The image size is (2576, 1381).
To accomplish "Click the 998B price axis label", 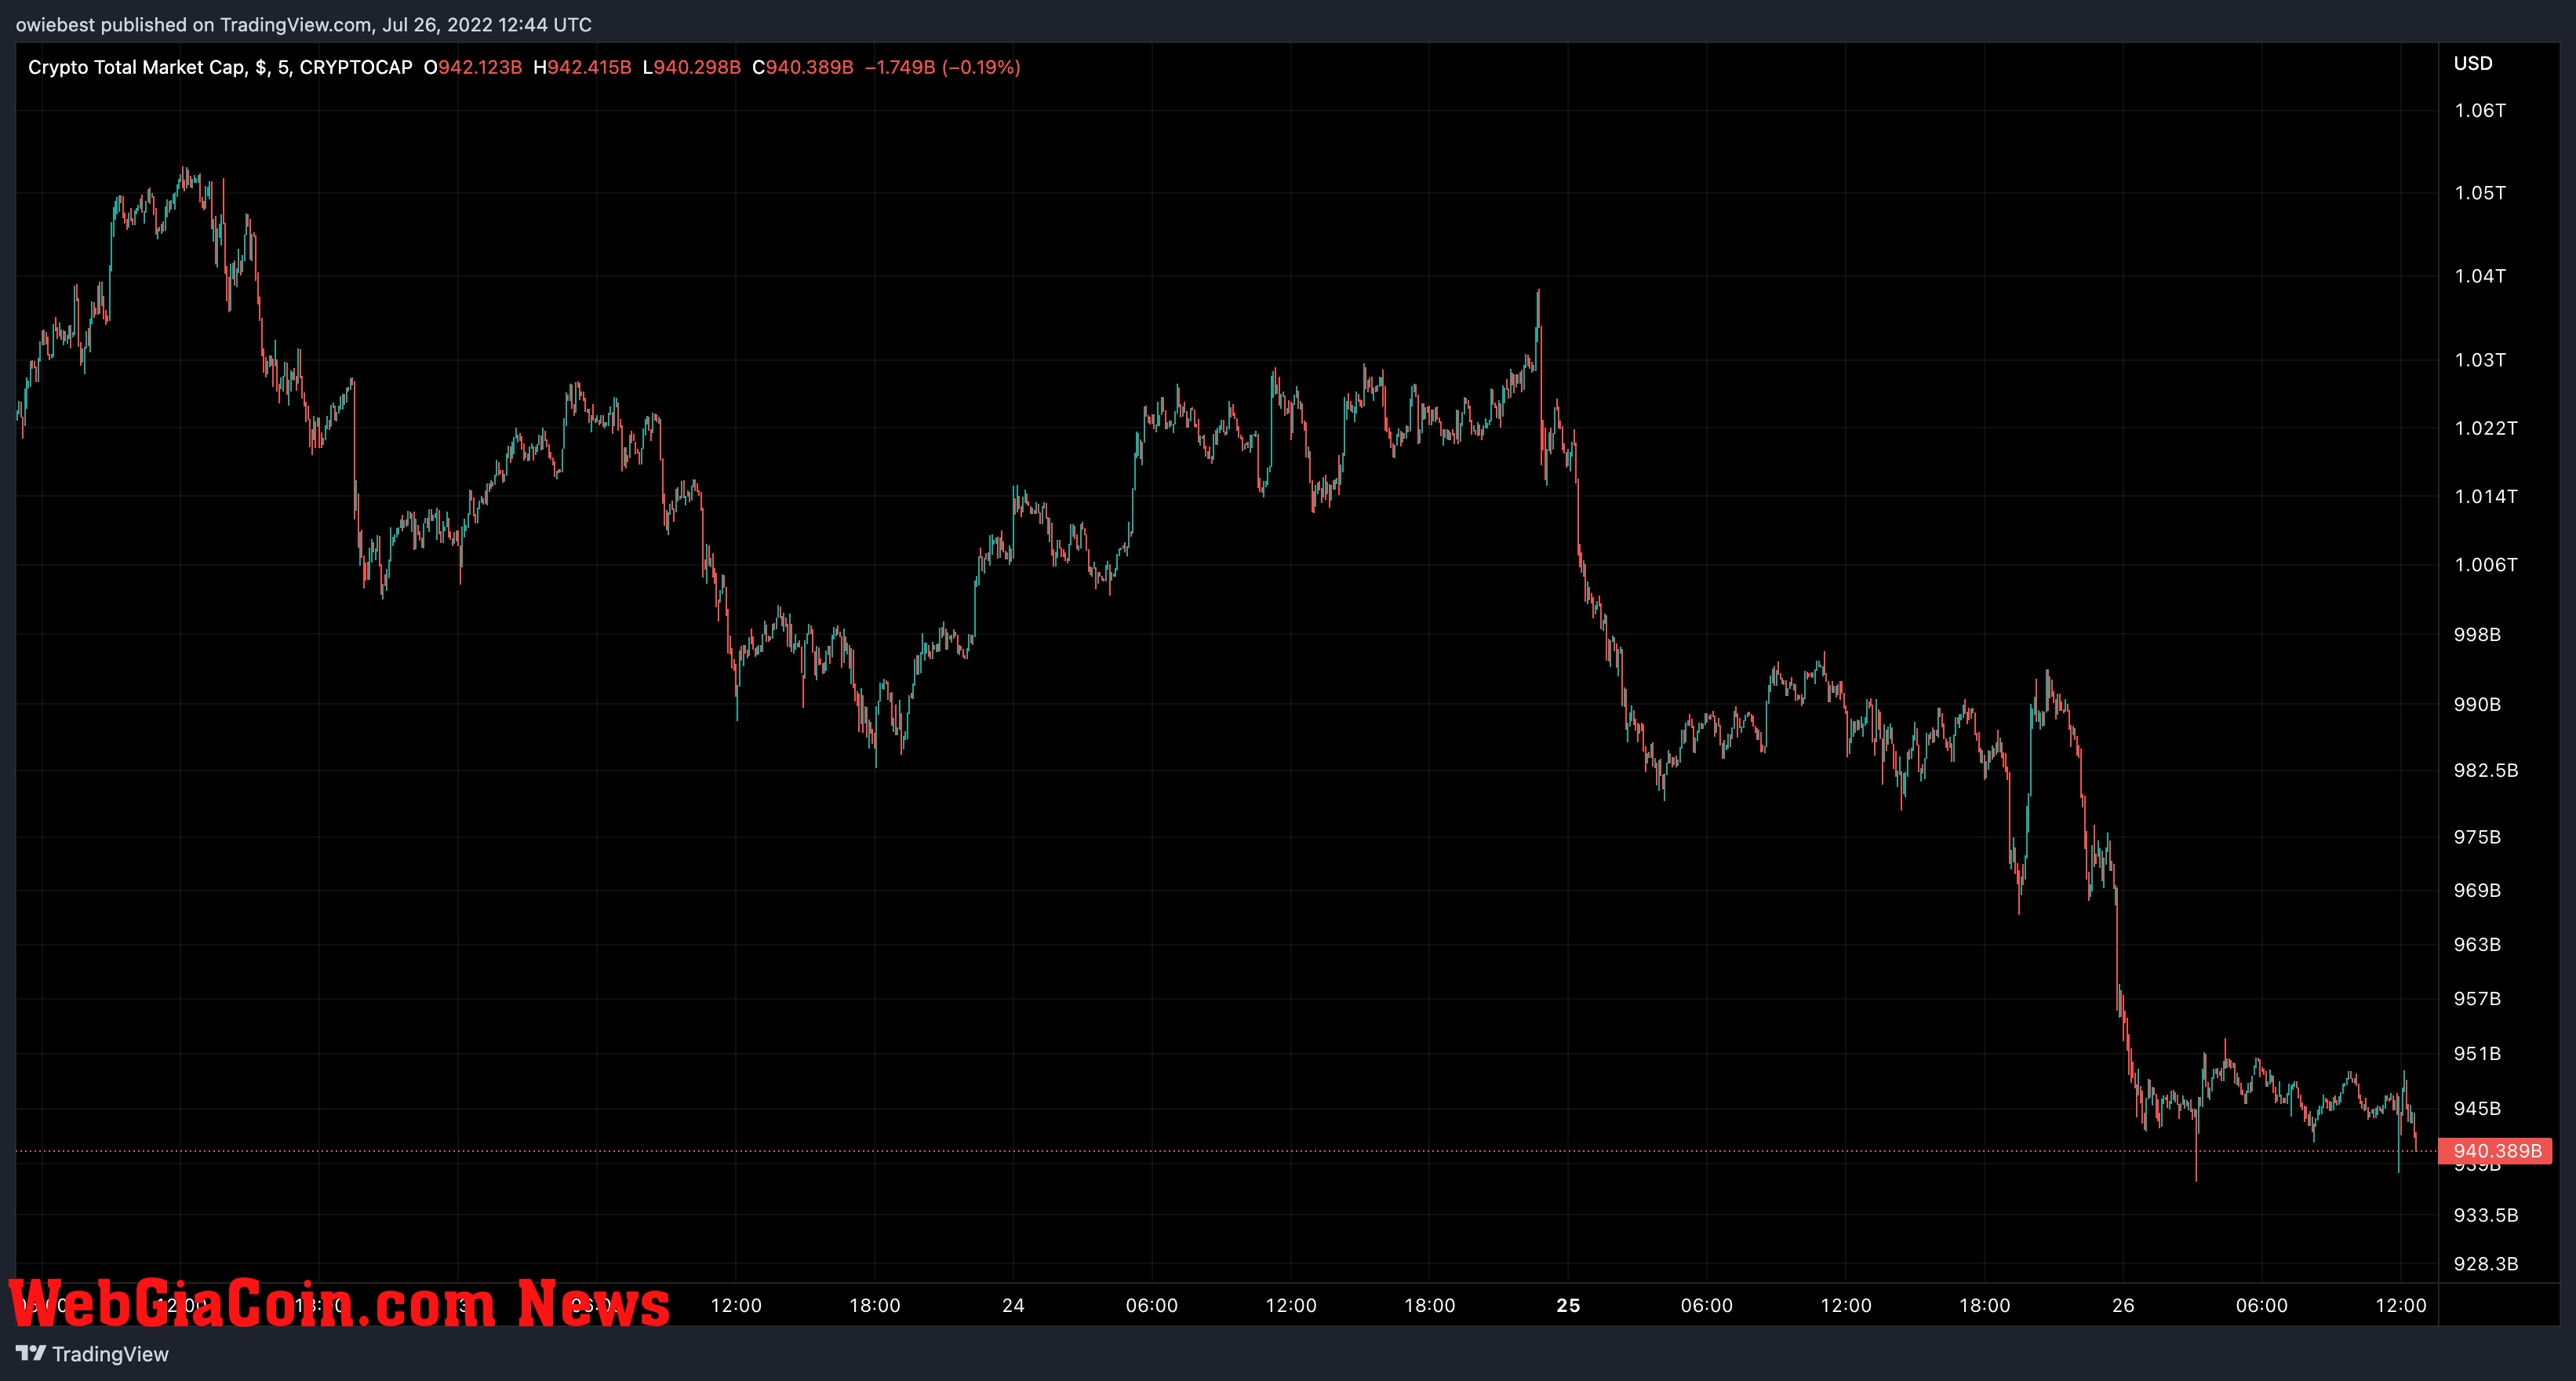I will (2477, 634).
